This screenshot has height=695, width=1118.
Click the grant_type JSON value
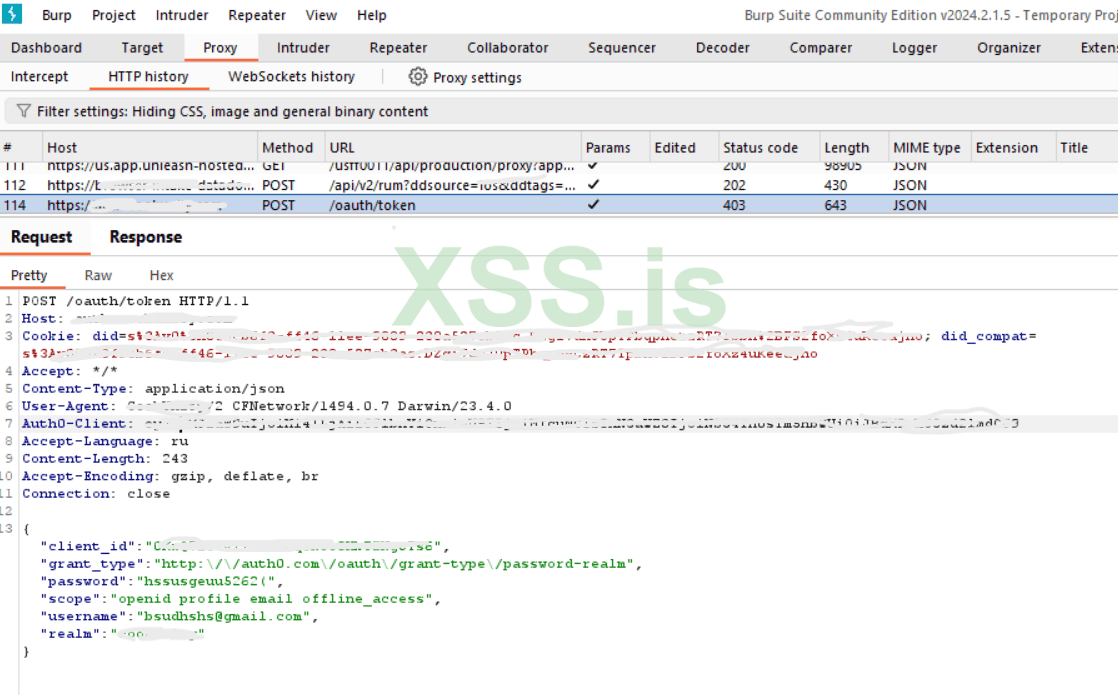(x=394, y=564)
